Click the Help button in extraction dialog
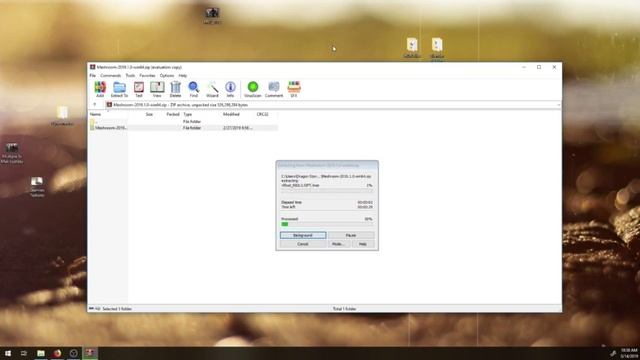 pyautogui.click(x=362, y=244)
